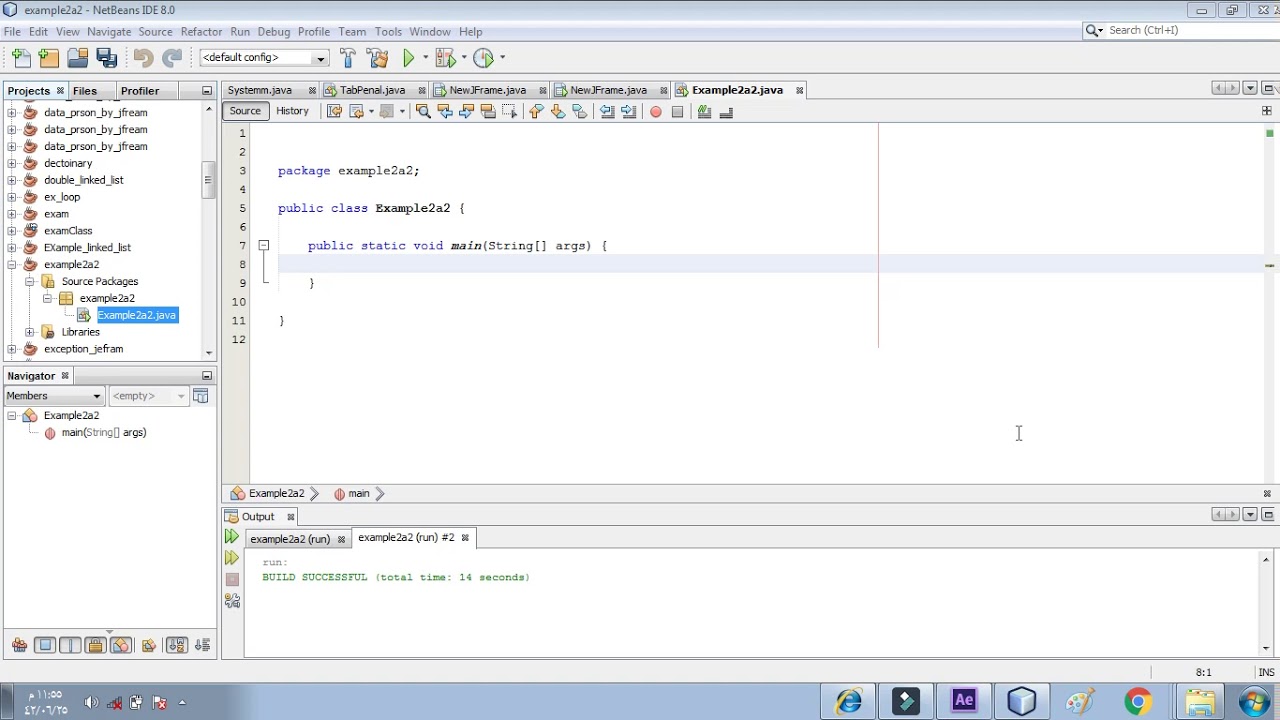Re-run the build from the Output window
This screenshot has width=1280, height=720.
coord(232,538)
